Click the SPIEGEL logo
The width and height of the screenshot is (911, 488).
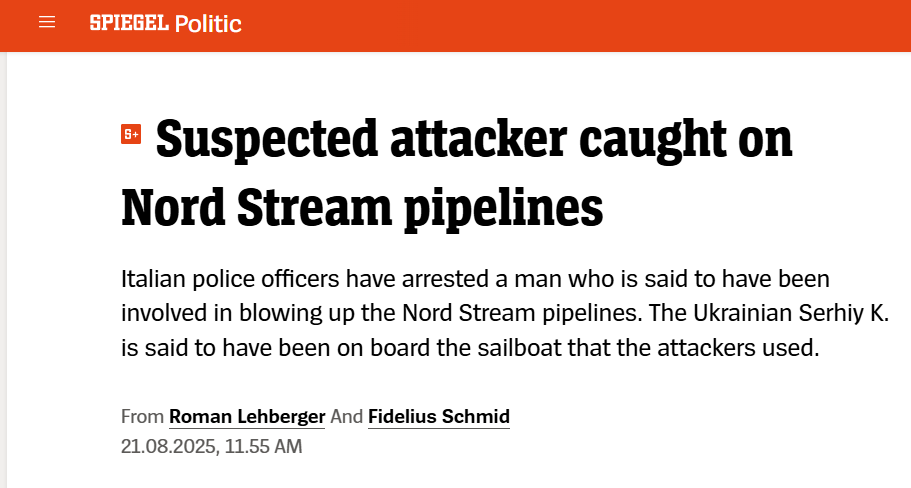(128, 22)
